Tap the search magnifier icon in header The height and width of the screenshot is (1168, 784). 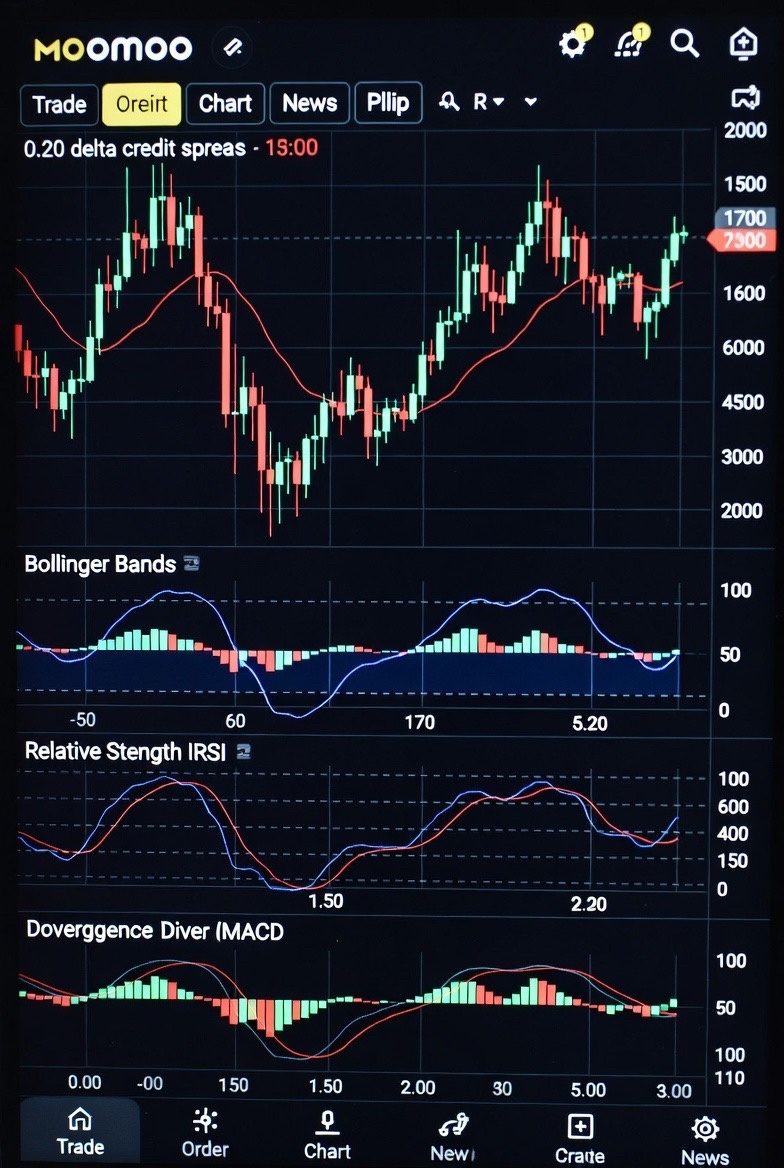pos(684,45)
